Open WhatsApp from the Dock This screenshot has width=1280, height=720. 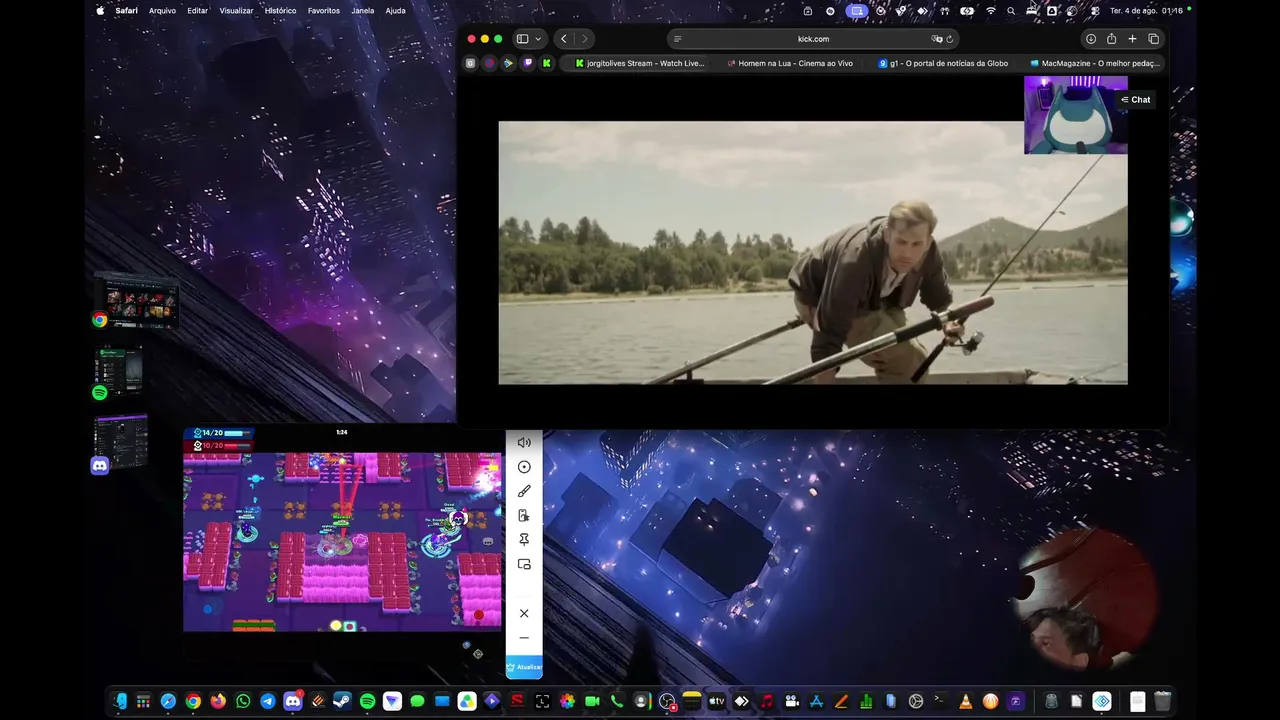point(243,702)
